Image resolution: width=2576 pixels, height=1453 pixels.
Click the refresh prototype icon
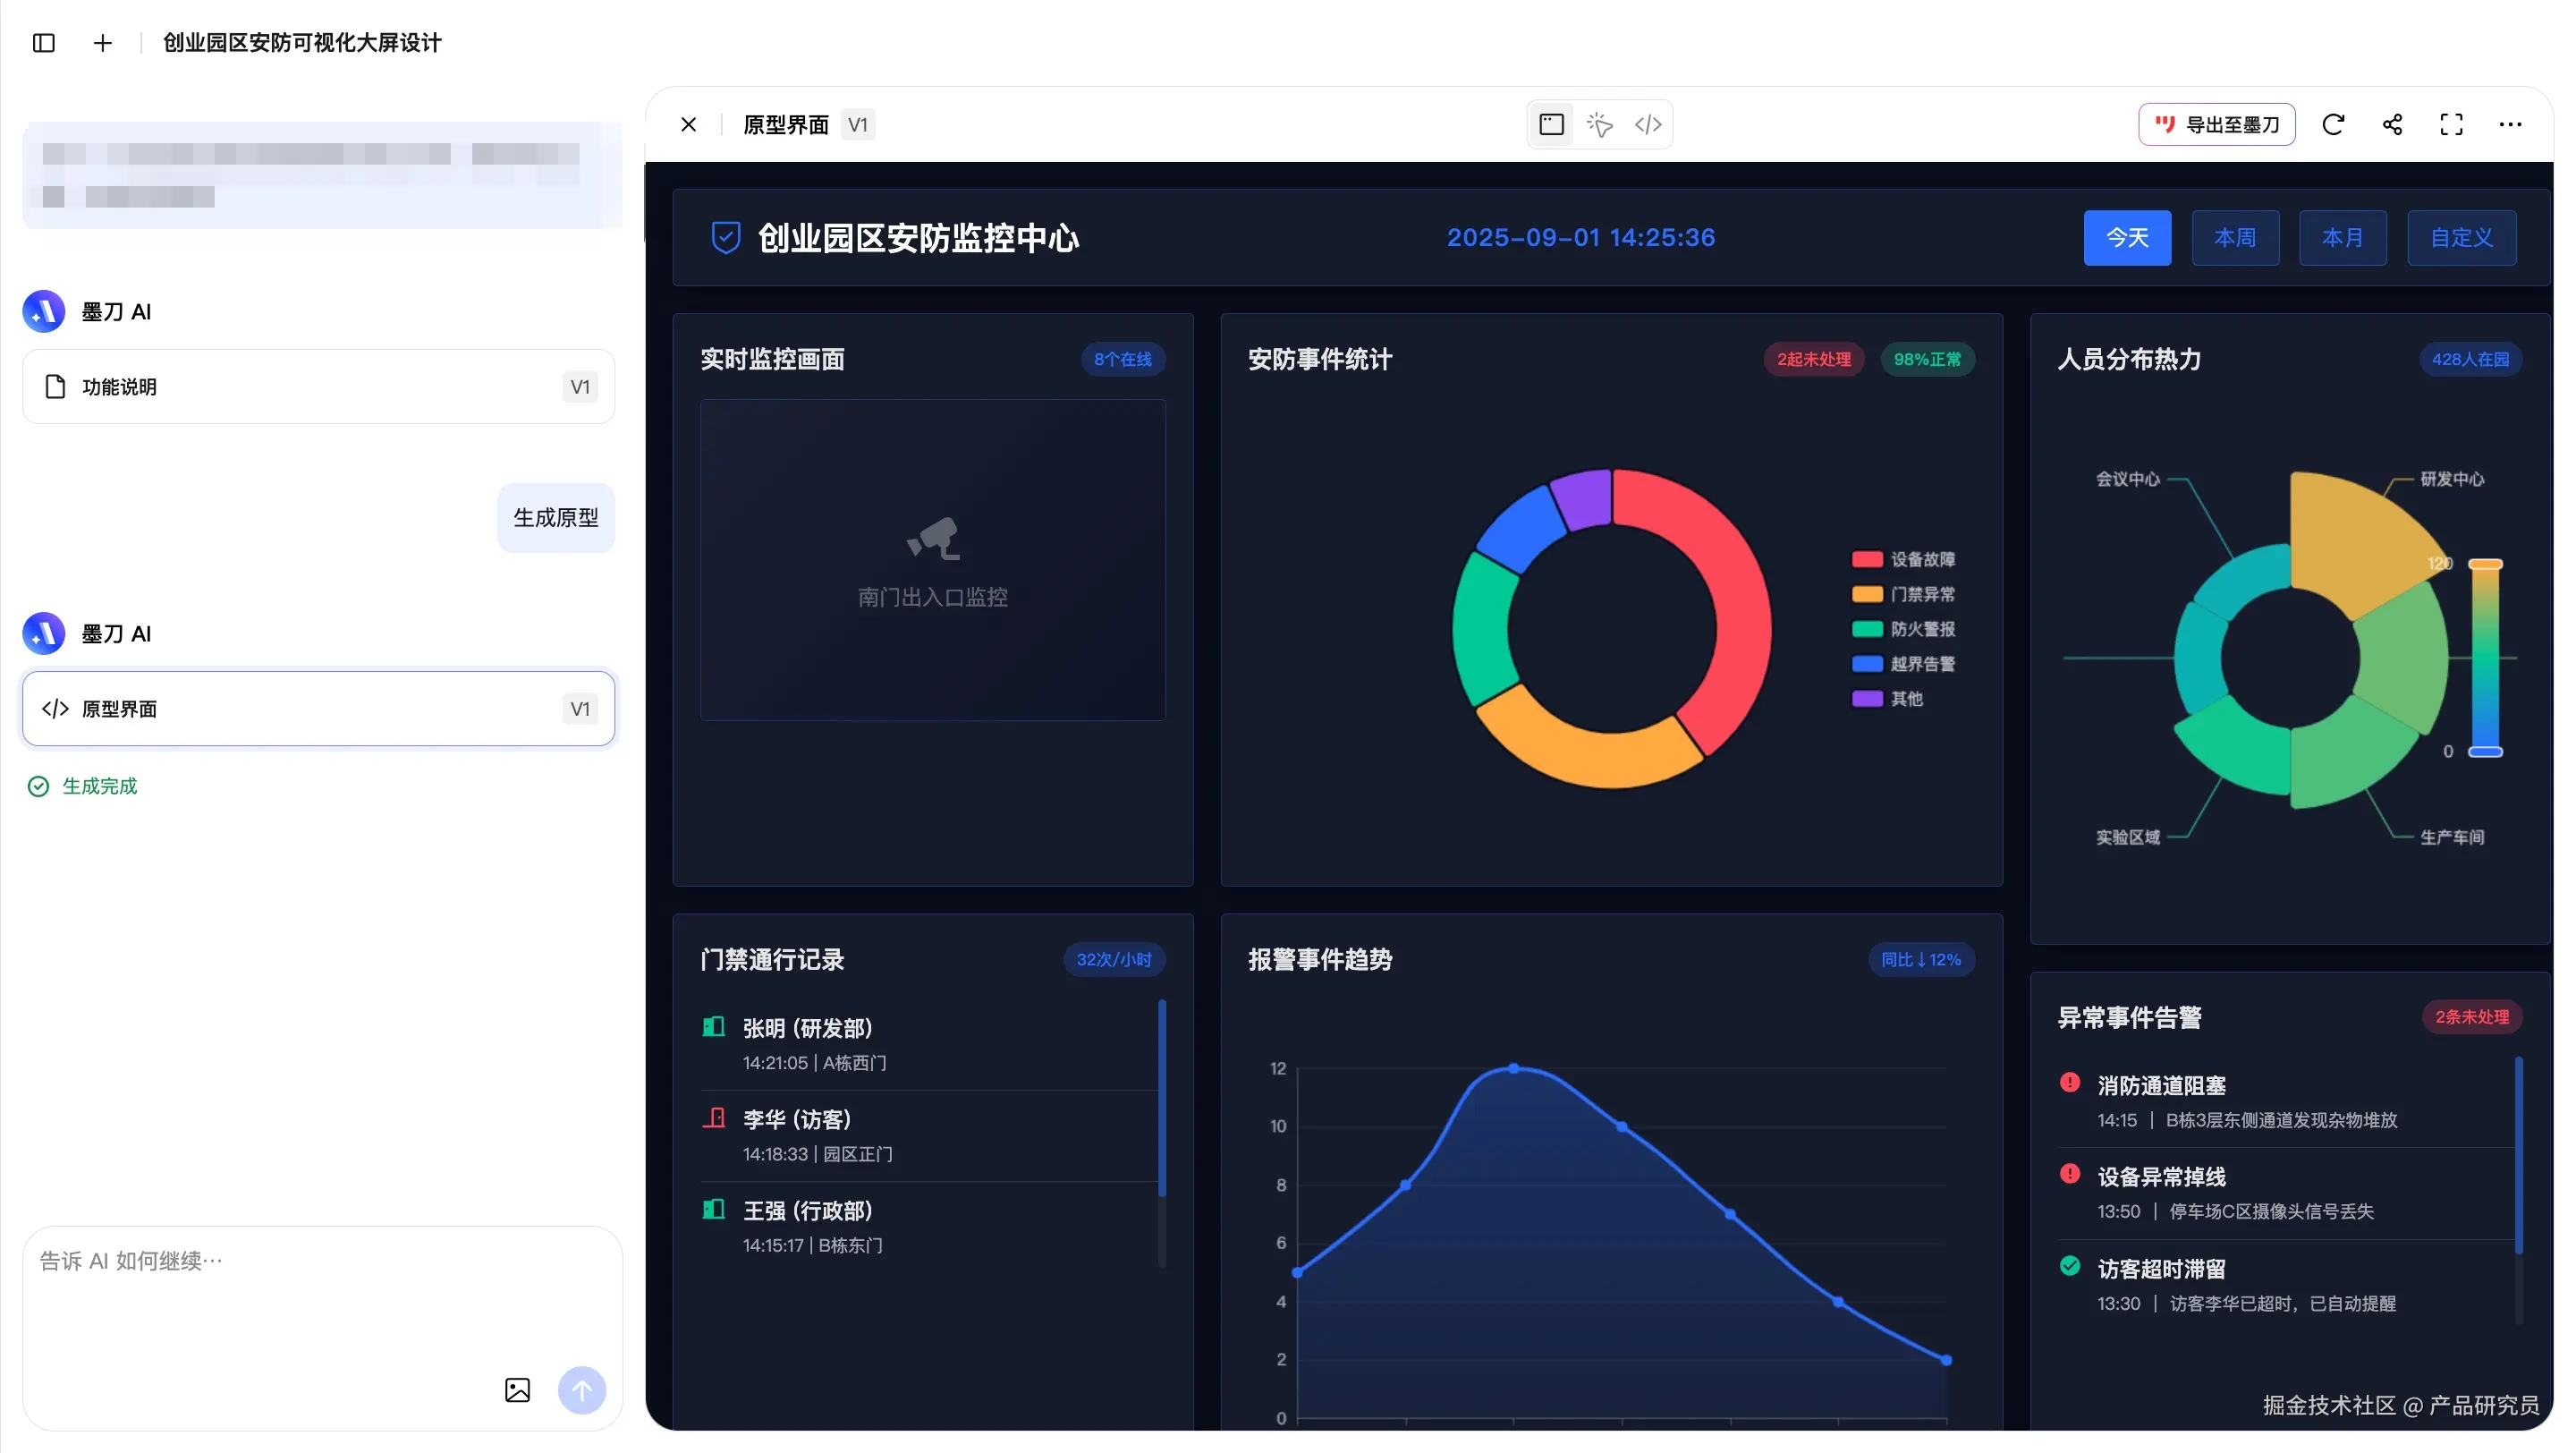[2333, 125]
